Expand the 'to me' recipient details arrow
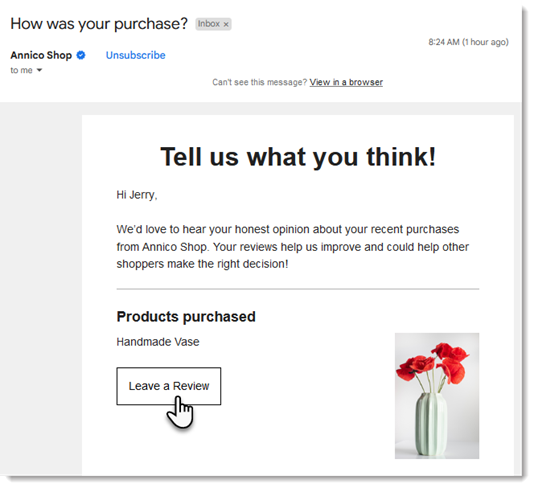 39,70
